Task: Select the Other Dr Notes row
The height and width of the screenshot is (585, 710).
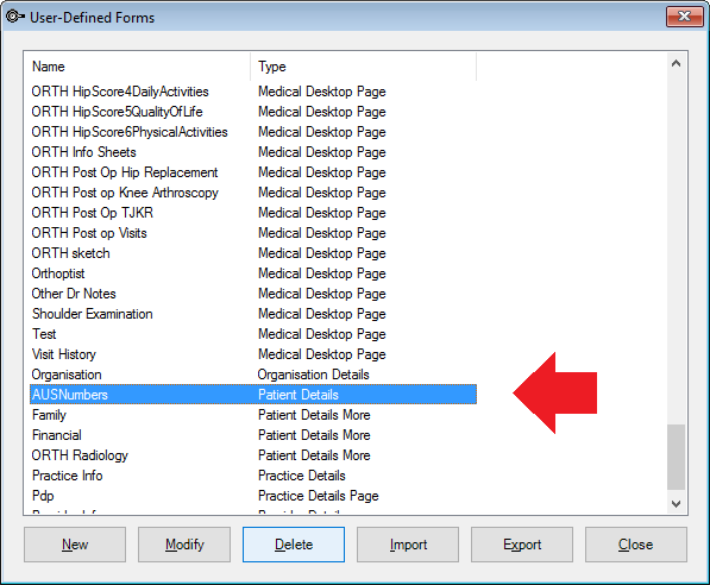Action: (x=254, y=293)
